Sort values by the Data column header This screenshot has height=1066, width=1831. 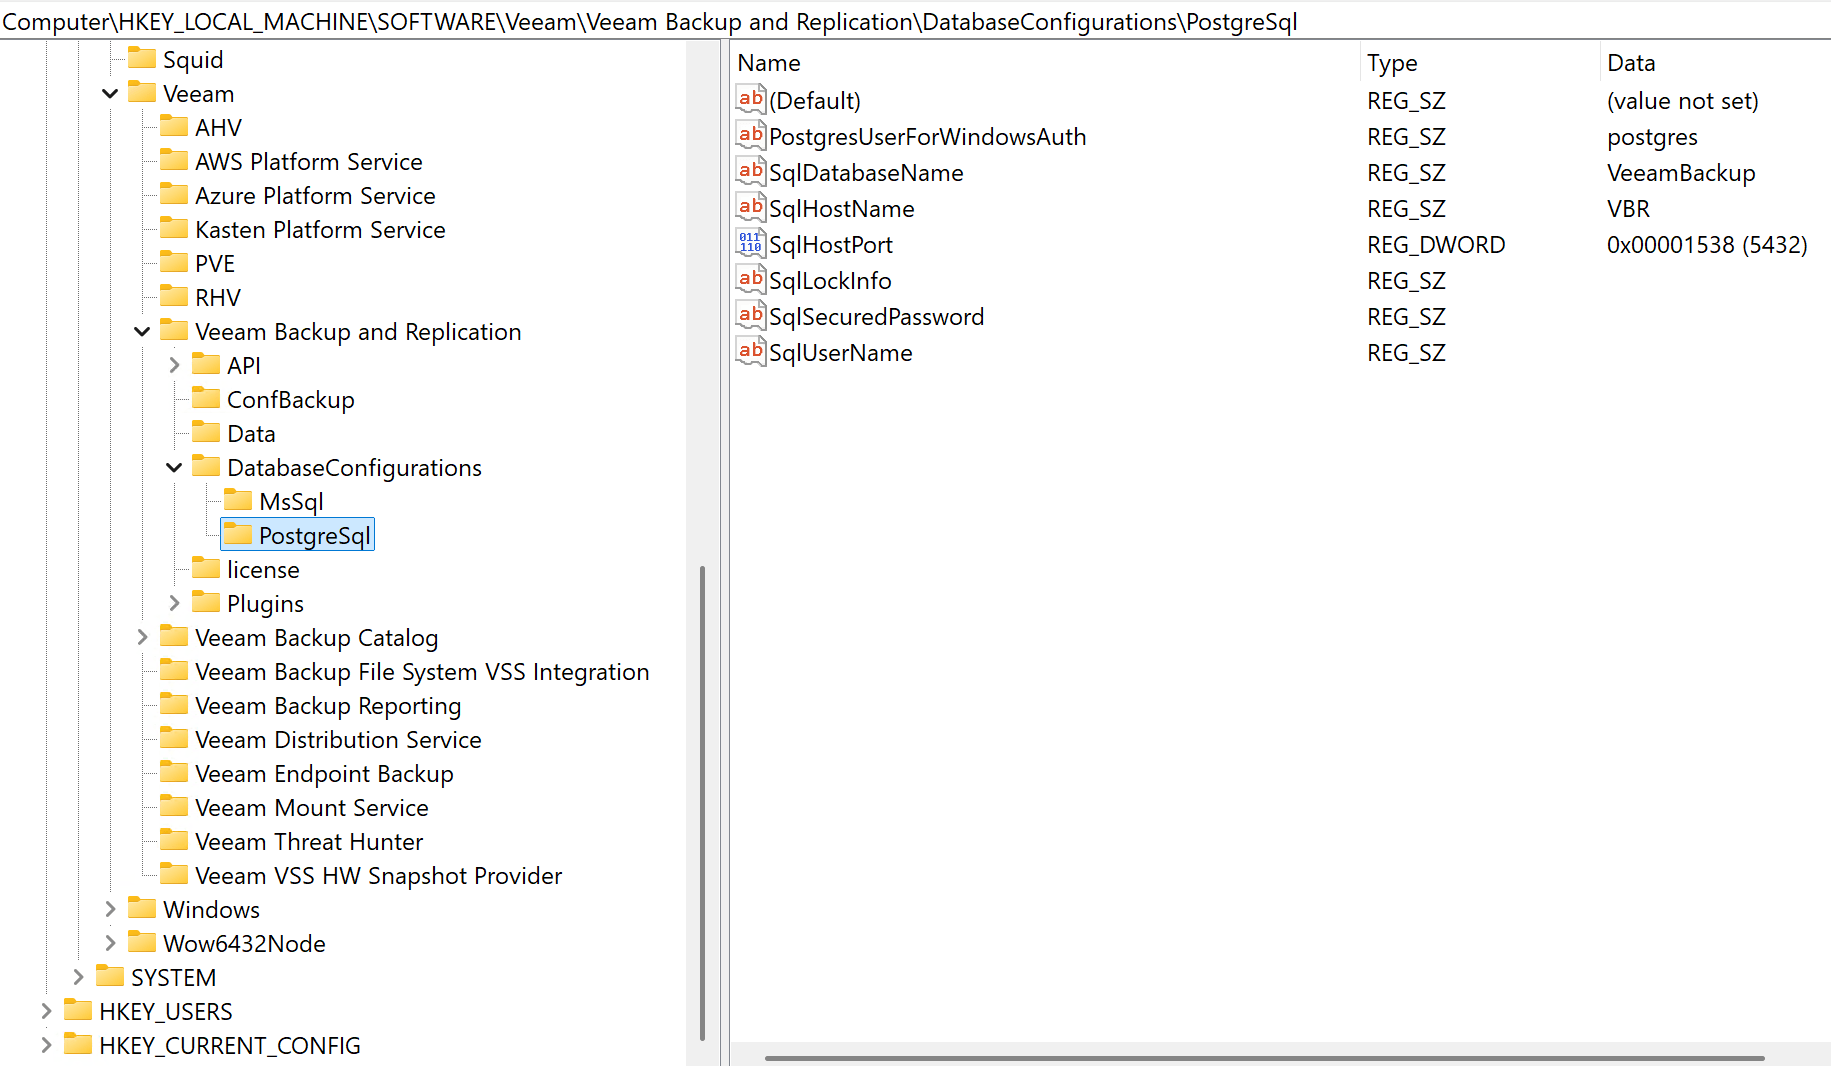click(1714, 62)
